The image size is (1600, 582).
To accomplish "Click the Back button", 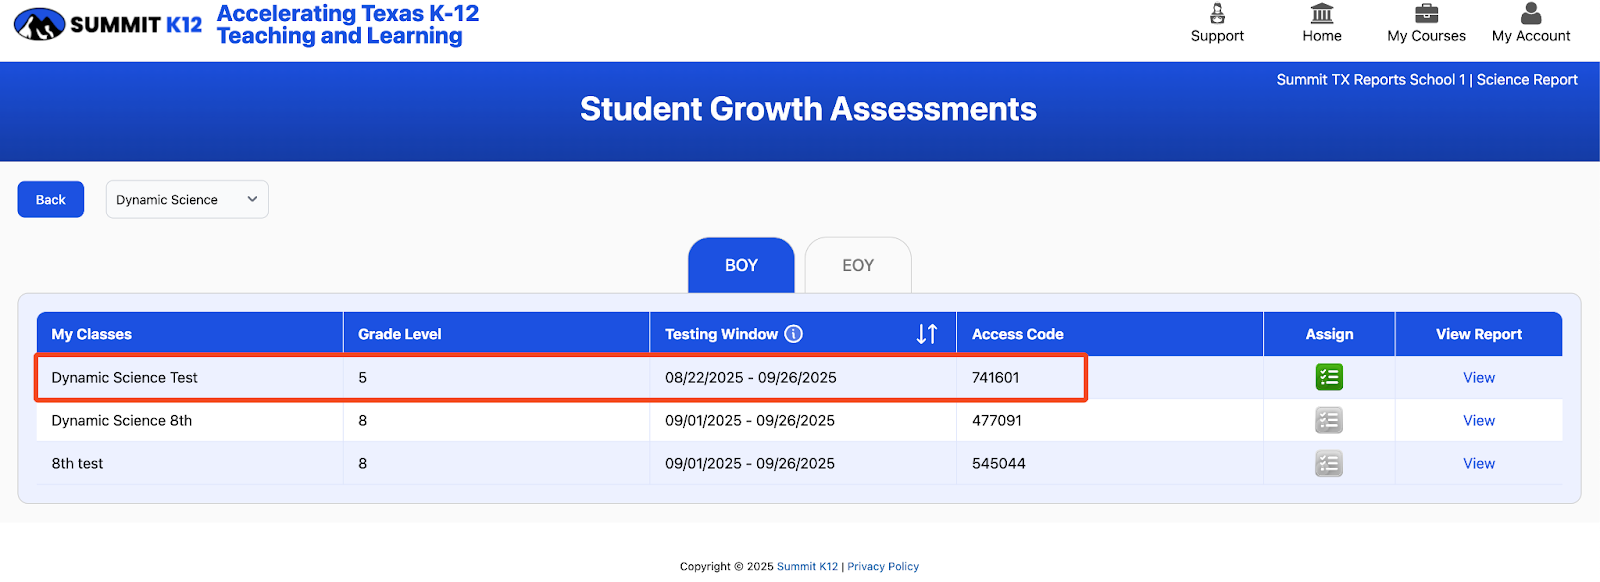I will click(51, 199).
